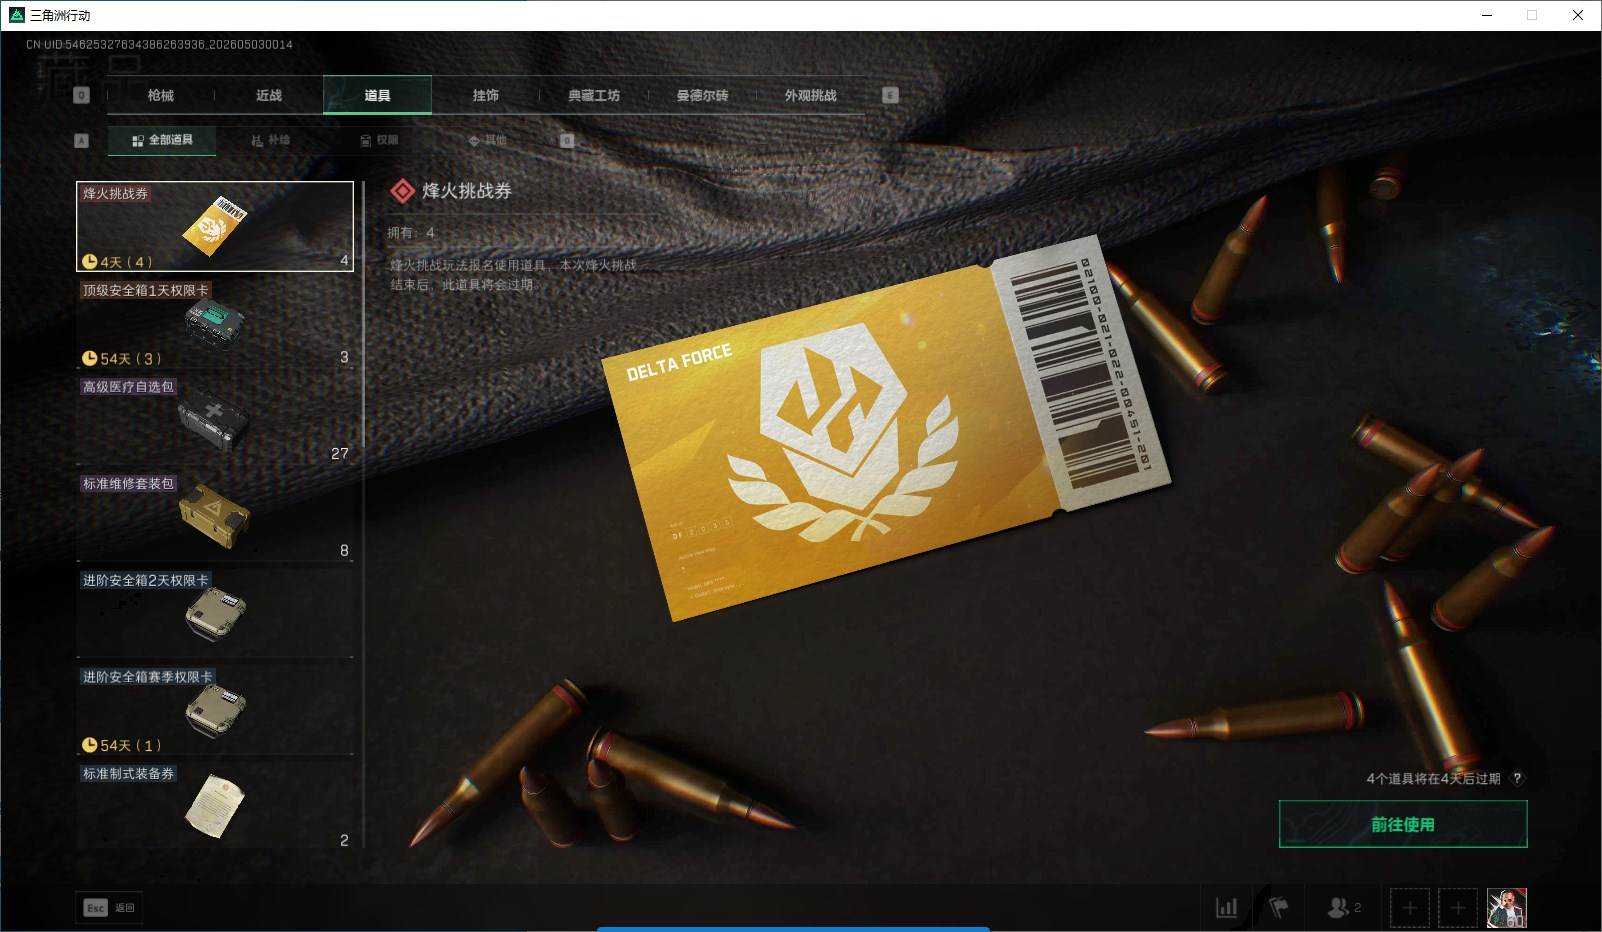Select the 进阶安全箱赛季权限卡 item
This screenshot has height=932, width=1602.
[215, 710]
